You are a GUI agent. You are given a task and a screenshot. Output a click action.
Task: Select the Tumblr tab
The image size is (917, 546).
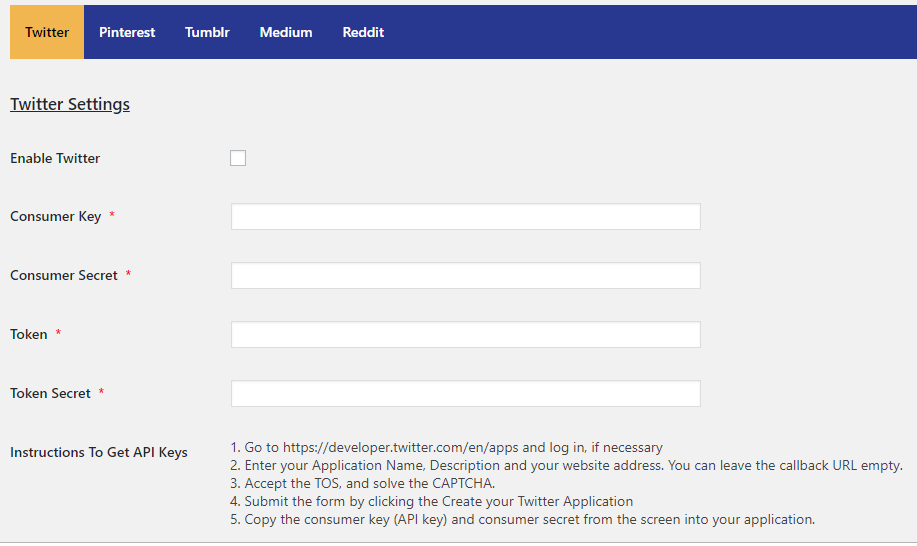207,32
